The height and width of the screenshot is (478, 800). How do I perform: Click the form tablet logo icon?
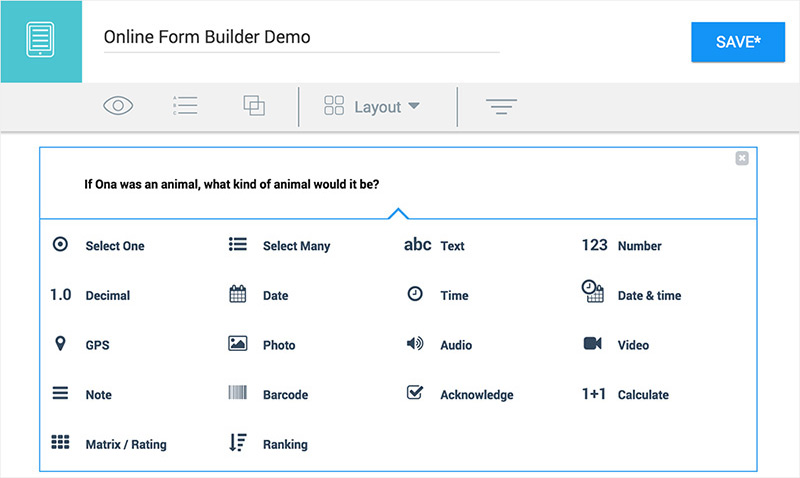click(x=41, y=40)
